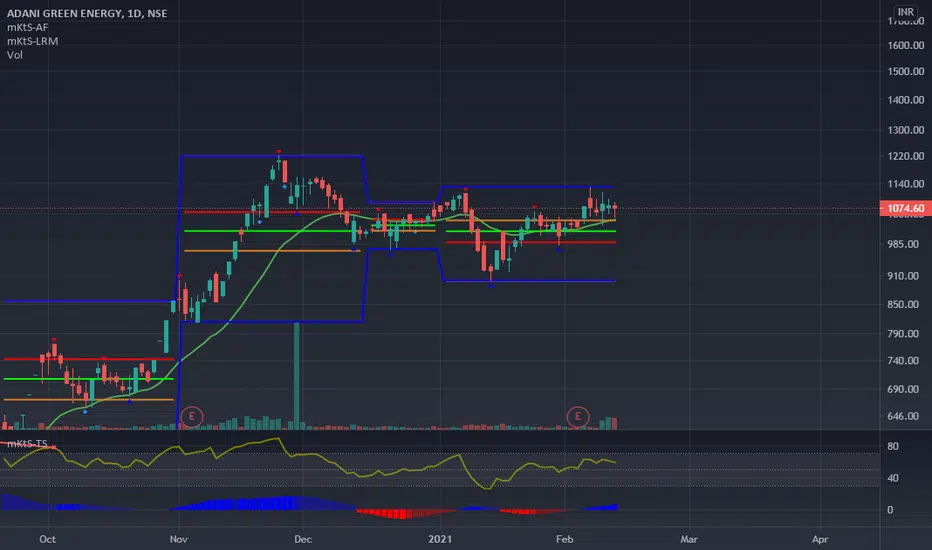The image size is (932, 550).
Task: Click the Oct label on time axis
Action: point(48,539)
